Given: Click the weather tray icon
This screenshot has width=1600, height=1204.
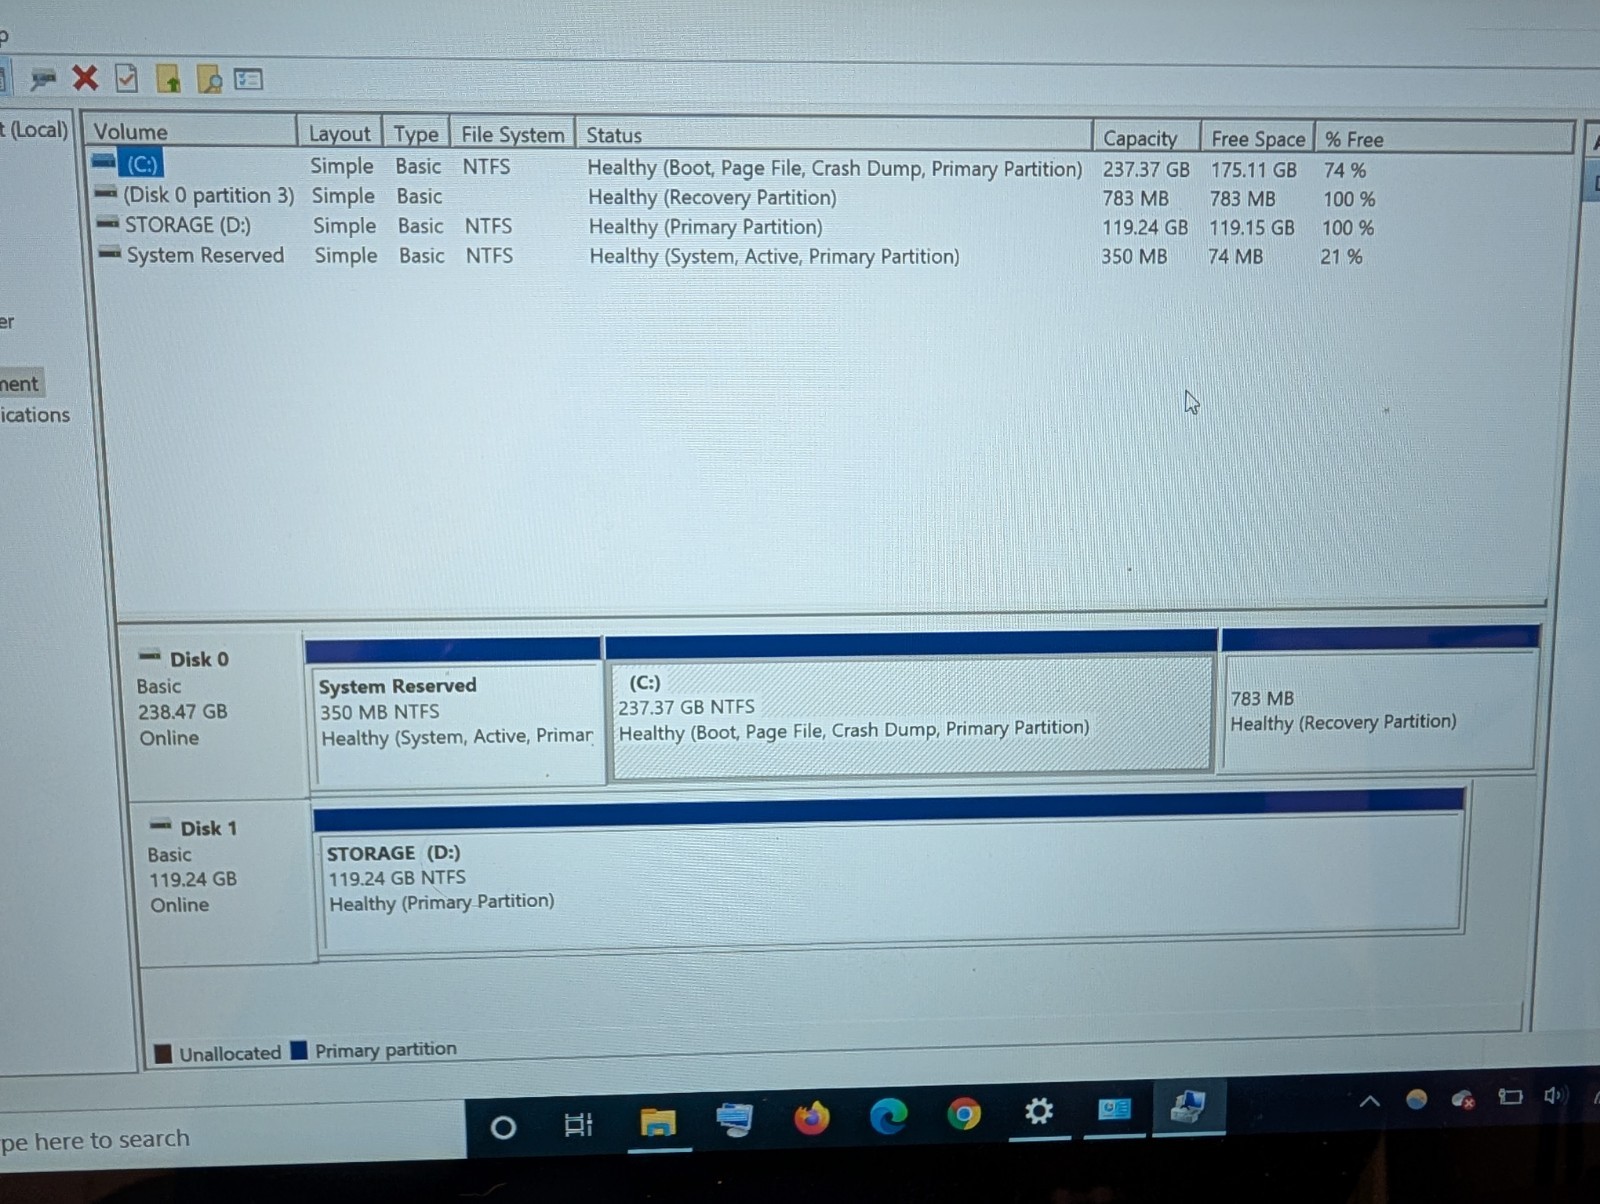Looking at the screenshot, I should (1416, 1100).
